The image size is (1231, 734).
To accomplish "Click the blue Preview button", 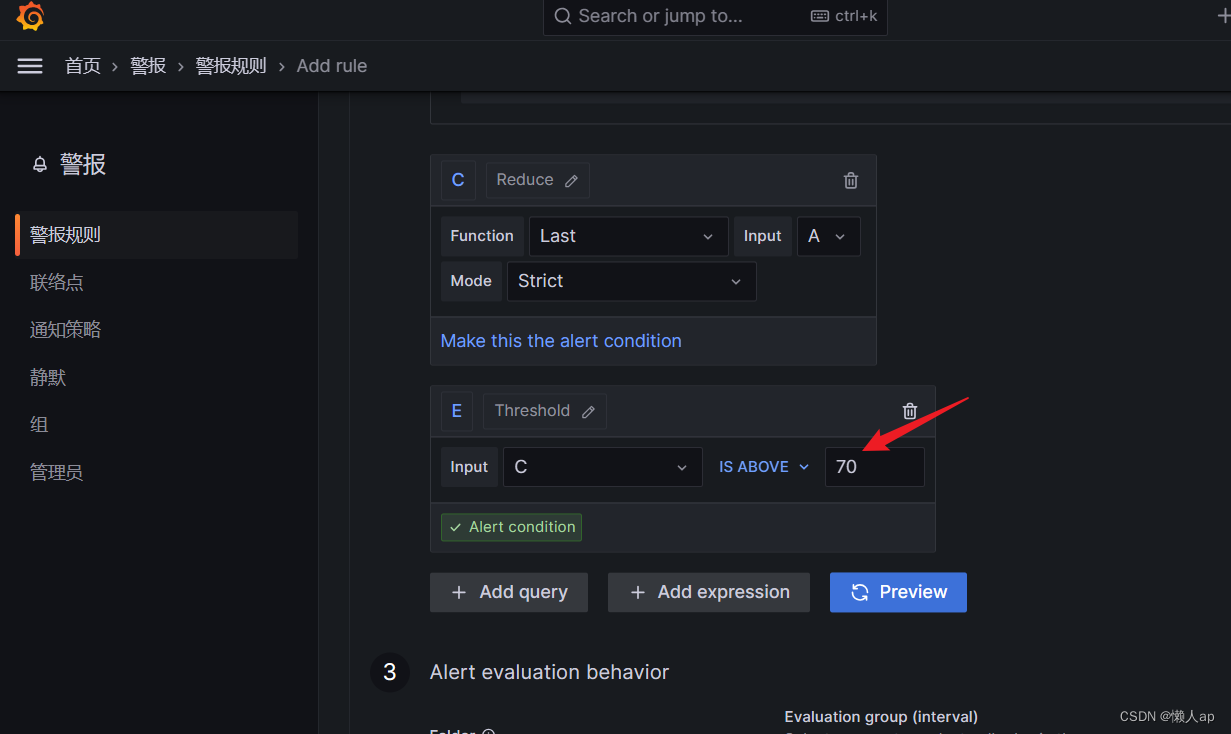I will 898,592.
